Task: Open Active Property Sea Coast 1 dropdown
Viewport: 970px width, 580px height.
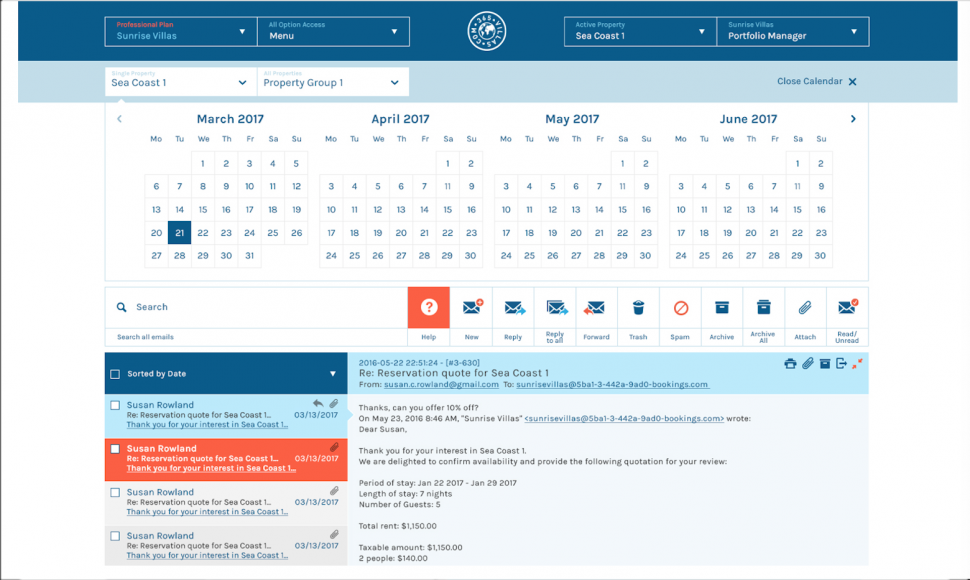Action: (640, 32)
